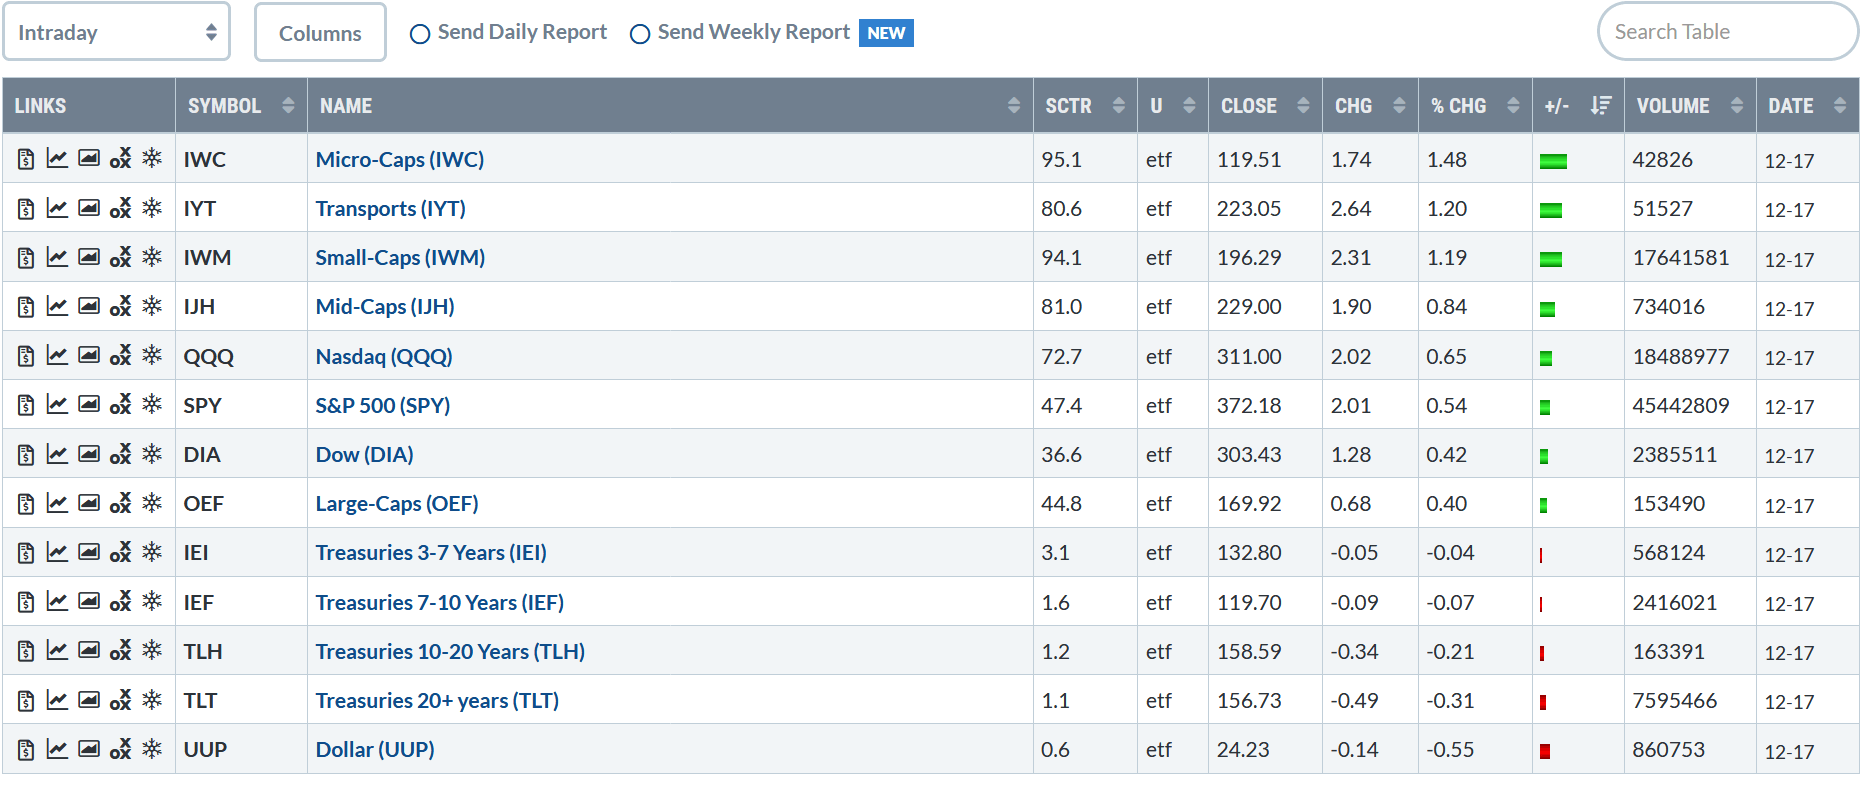The height and width of the screenshot is (787, 1866).
Task: Open symbol summary icon for DIA row
Action: (26, 454)
